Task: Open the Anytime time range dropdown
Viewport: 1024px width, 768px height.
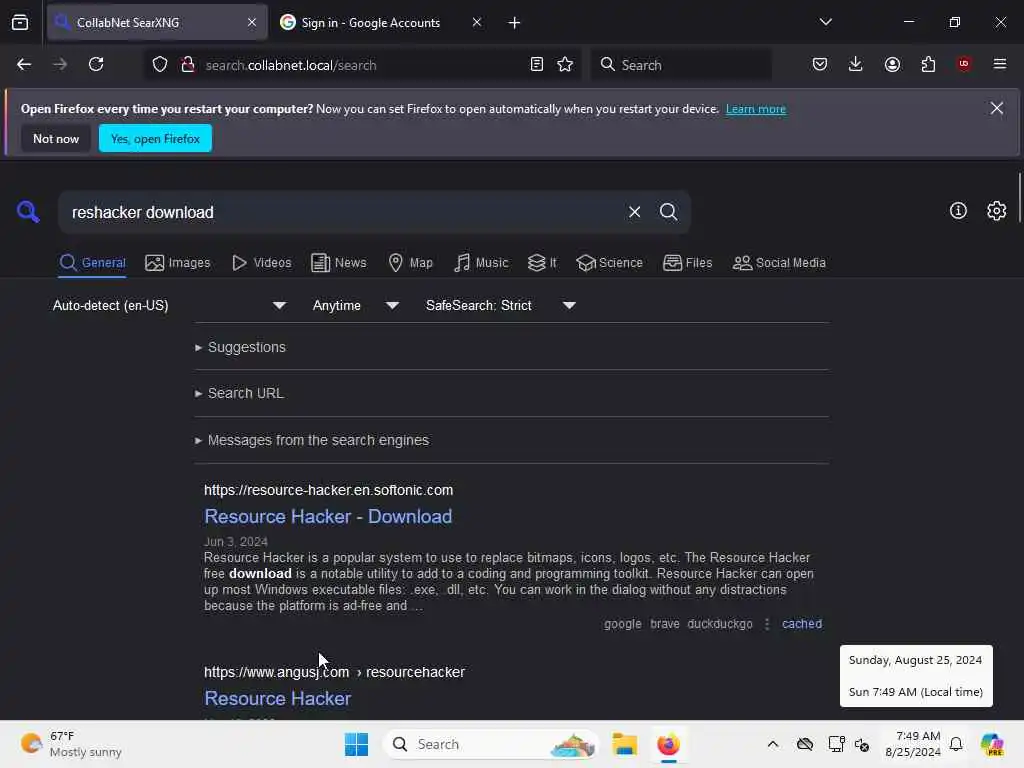Action: click(356, 306)
